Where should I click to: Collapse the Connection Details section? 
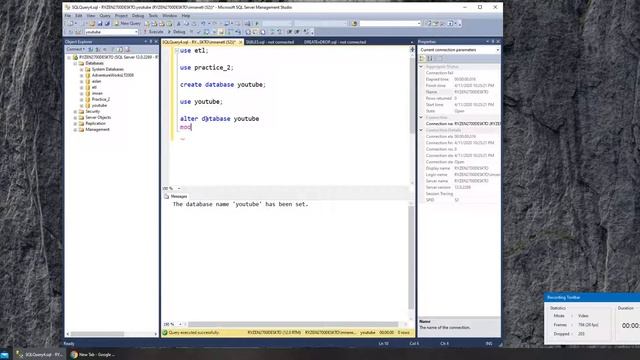click(421, 130)
